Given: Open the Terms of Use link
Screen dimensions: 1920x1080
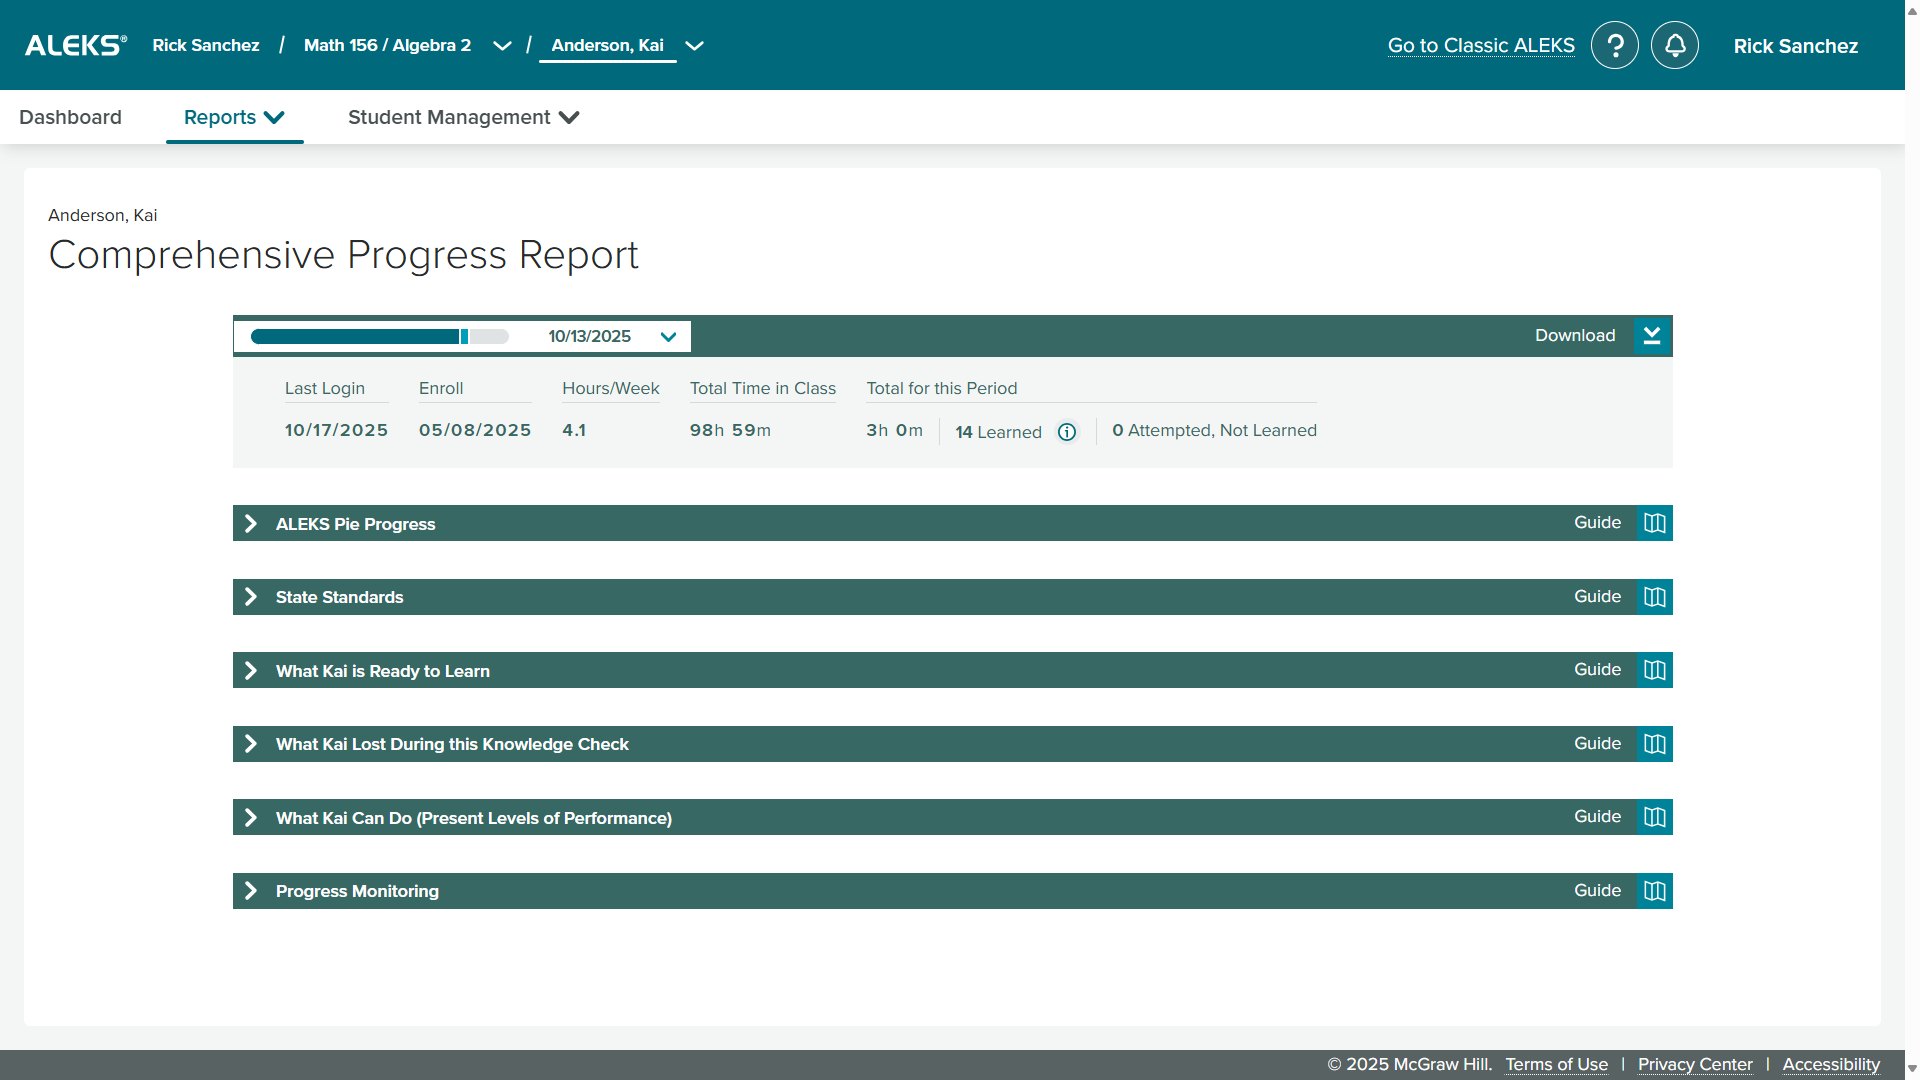Looking at the screenshot, I should tap(1557, 1064).
